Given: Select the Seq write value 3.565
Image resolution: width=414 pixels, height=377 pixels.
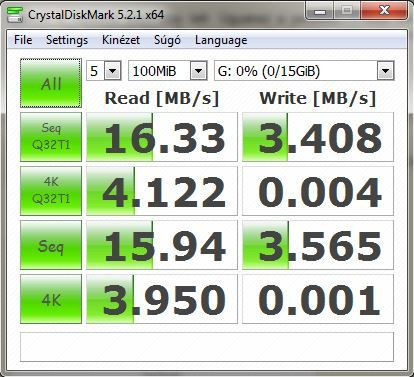Looking at the screenshot, I should [318, 245].
